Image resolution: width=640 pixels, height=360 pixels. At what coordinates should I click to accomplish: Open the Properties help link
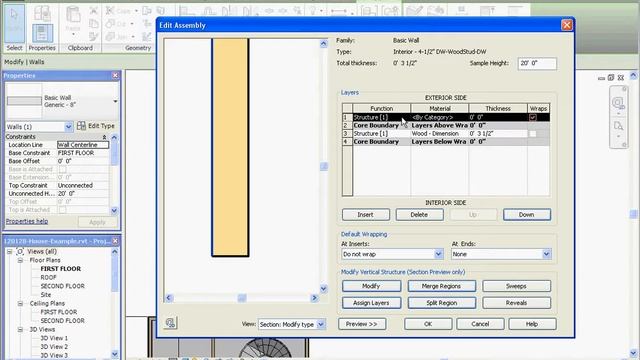click(x=27, y=221)
